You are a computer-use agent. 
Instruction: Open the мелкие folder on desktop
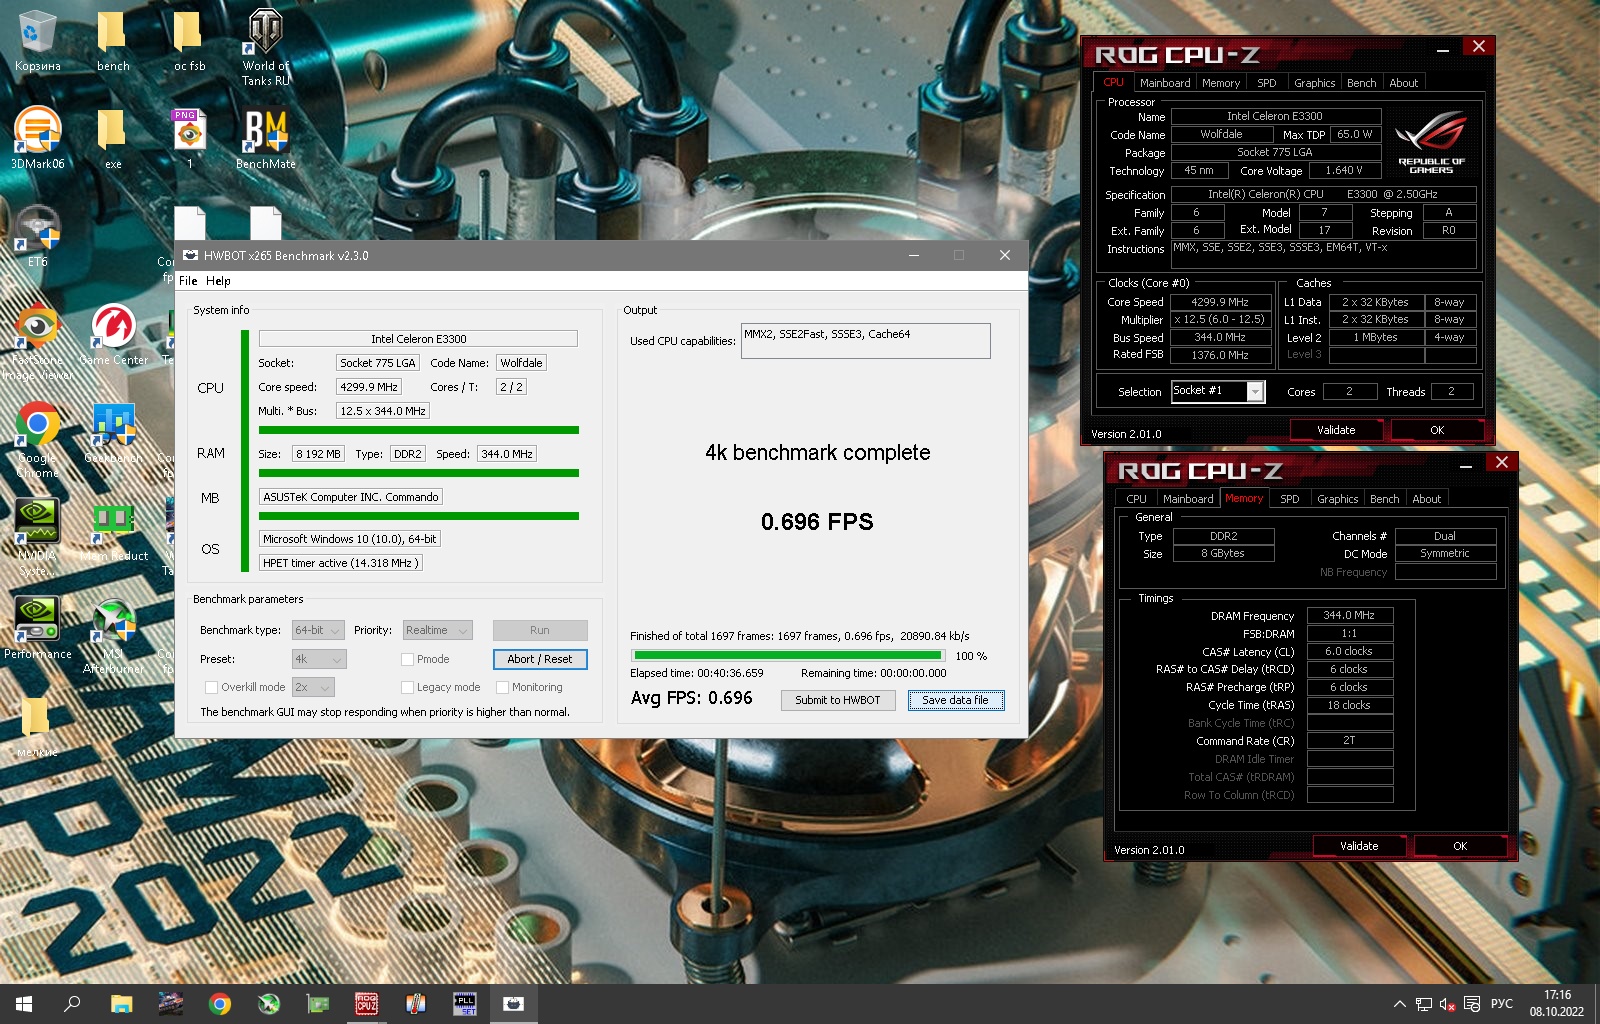click(37, 726)
